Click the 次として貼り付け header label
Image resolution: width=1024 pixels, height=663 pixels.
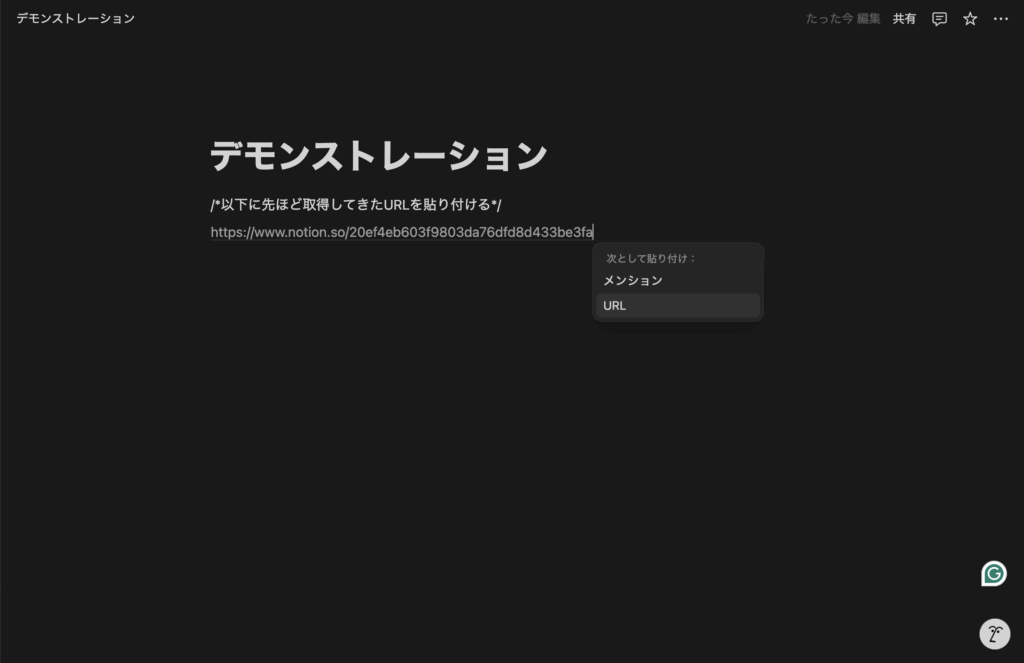click(651, 258)
